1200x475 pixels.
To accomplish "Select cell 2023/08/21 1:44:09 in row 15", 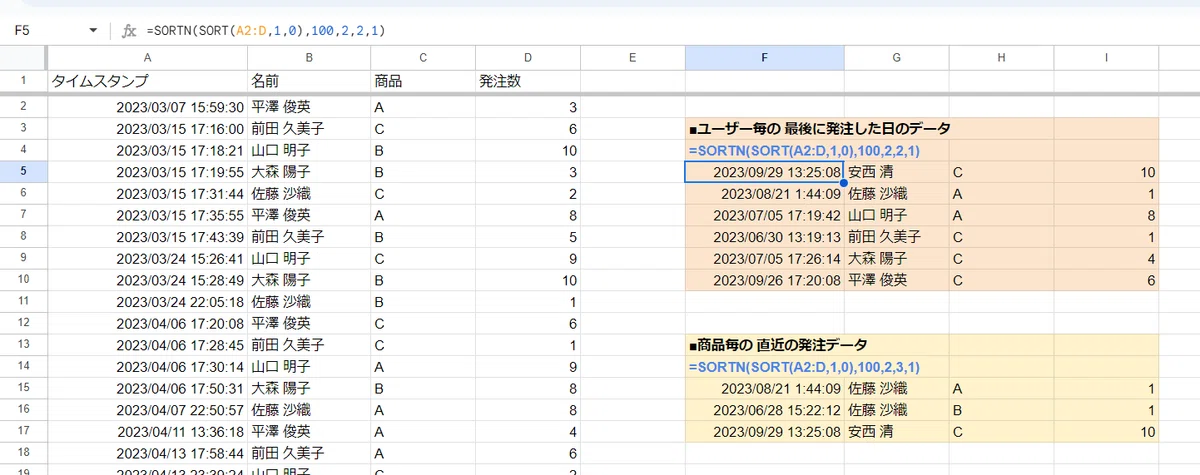I will [764, 388].
